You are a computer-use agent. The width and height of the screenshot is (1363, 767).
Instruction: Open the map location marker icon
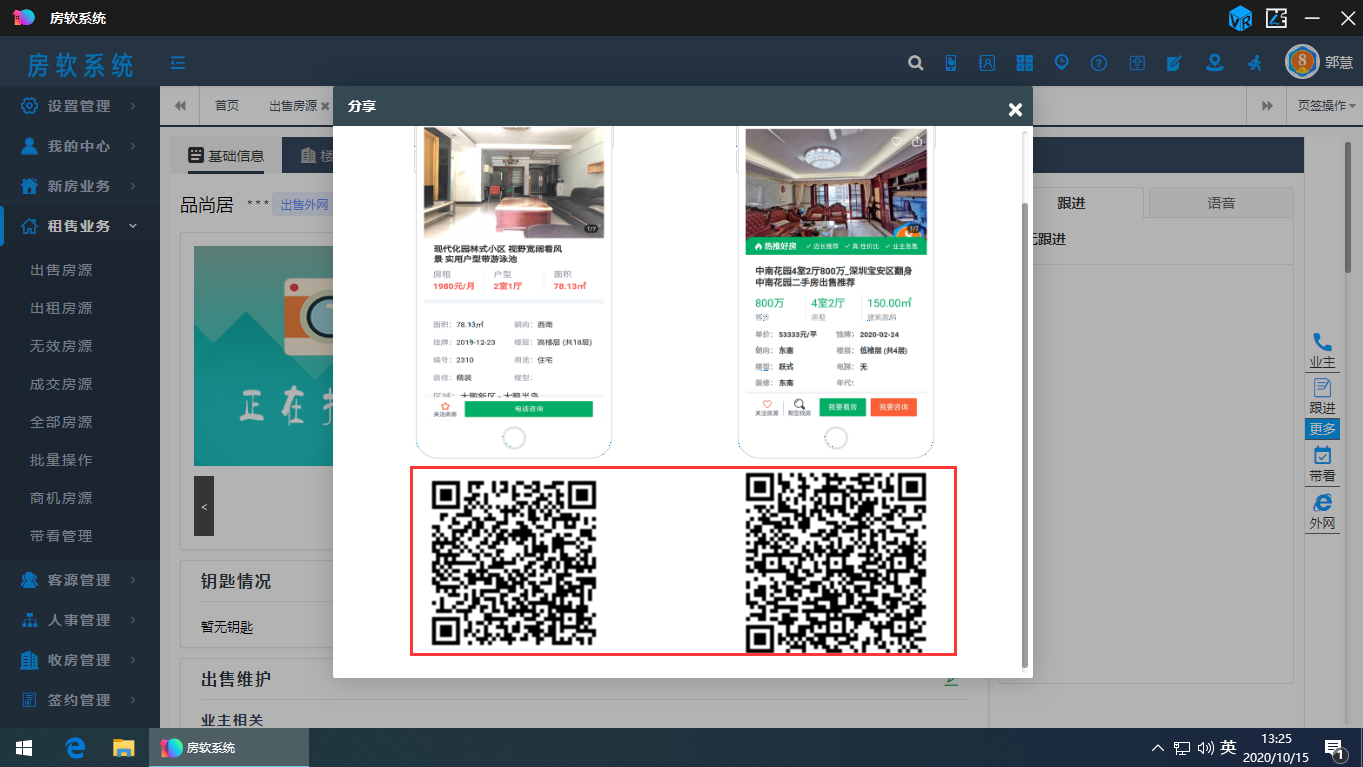(x=1214, y=63)
